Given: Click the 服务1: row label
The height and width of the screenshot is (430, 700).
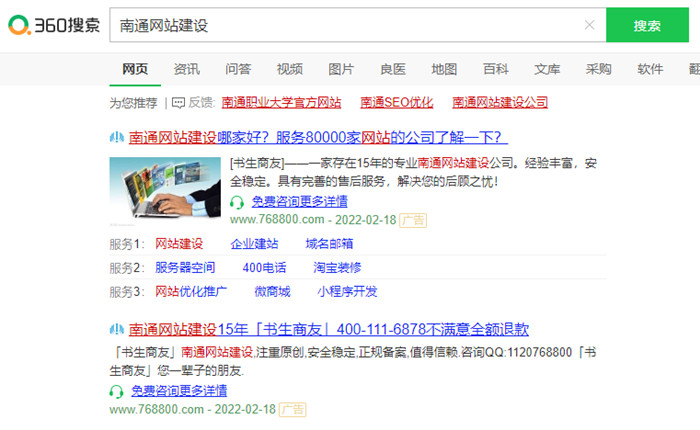Looking at the screenshot, I should click(x=127, y=244).
